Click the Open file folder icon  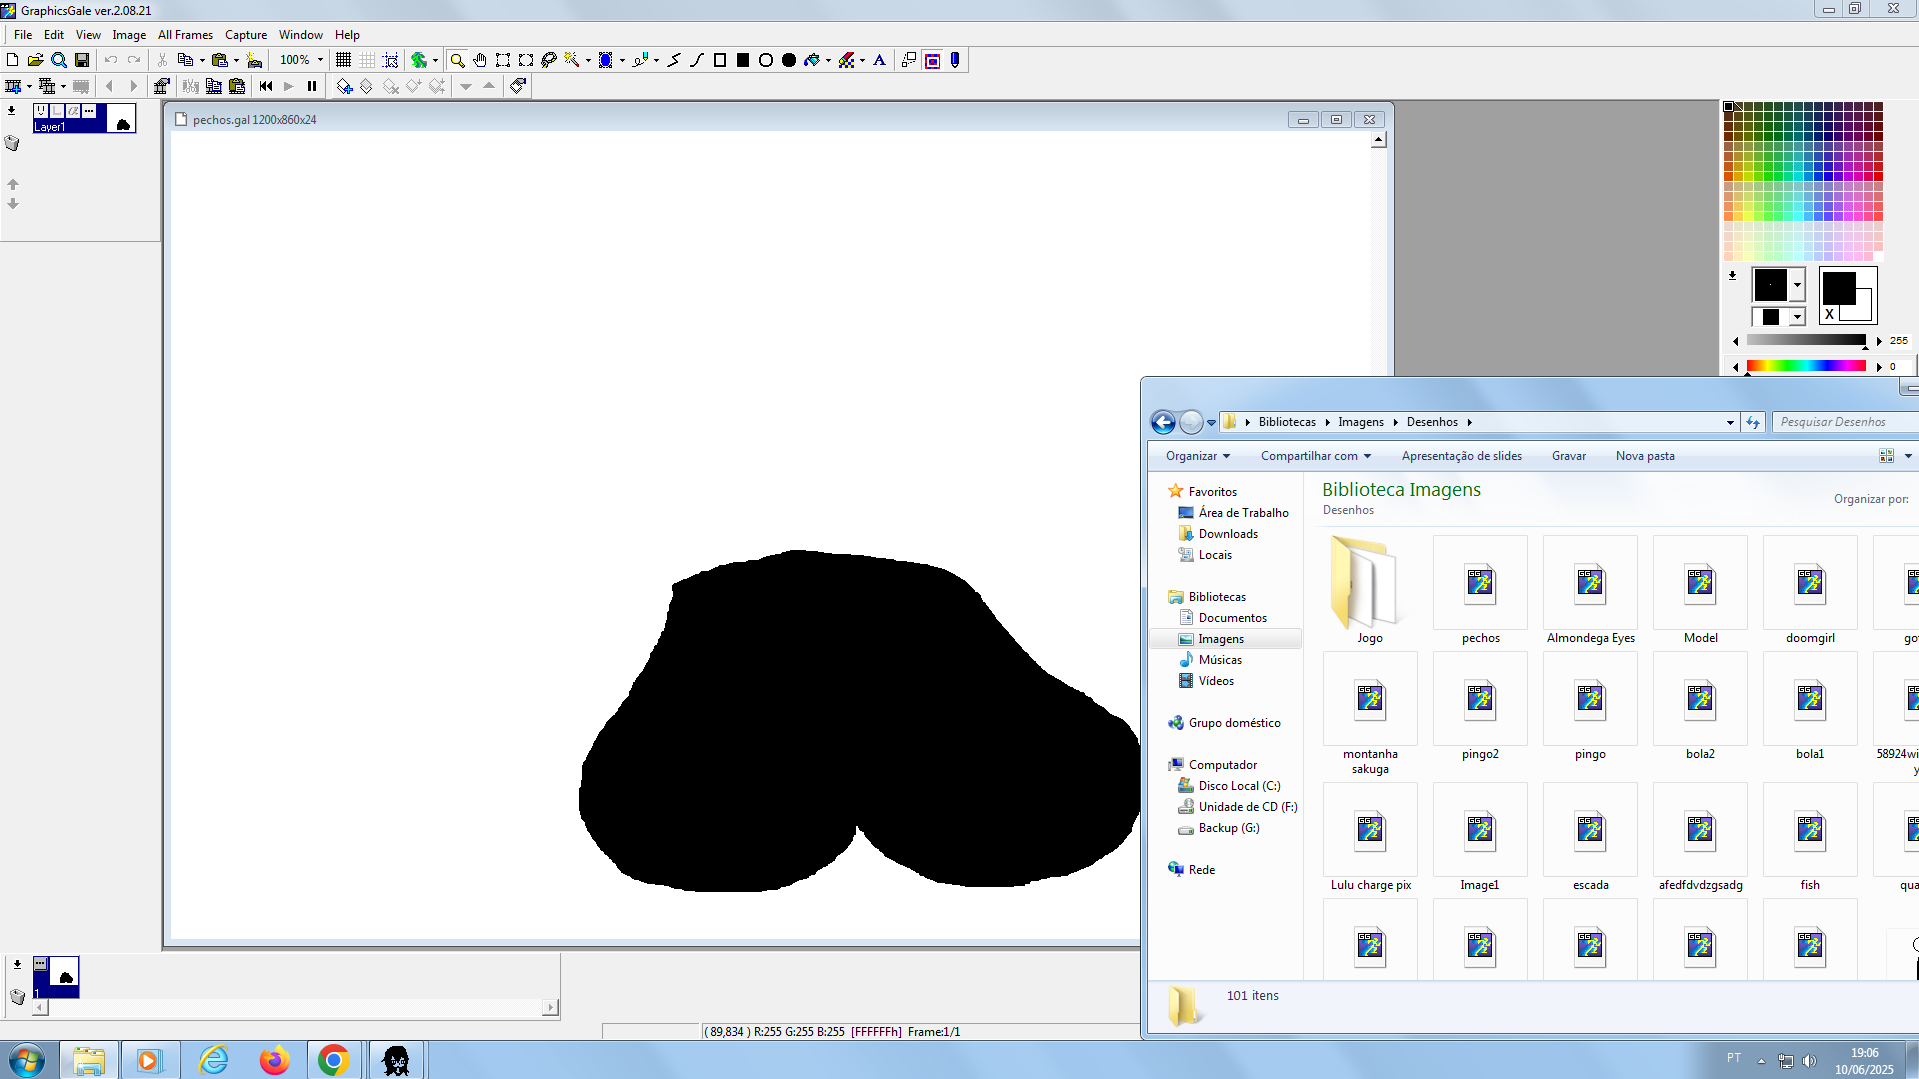pos(36,60)
